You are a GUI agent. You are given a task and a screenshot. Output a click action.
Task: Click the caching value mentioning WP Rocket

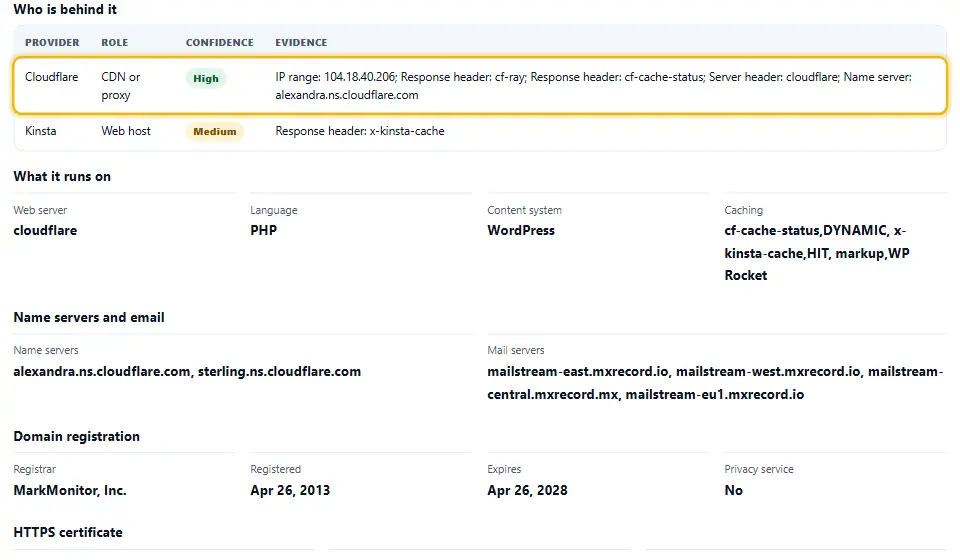(817, 253)
